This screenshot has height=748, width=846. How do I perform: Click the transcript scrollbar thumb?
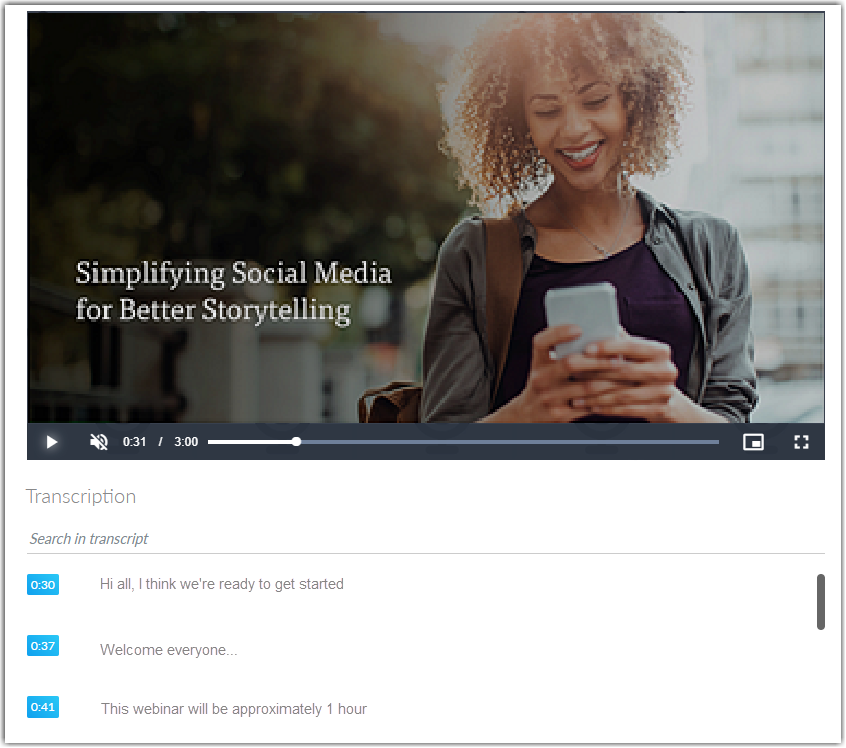(821, 602)
